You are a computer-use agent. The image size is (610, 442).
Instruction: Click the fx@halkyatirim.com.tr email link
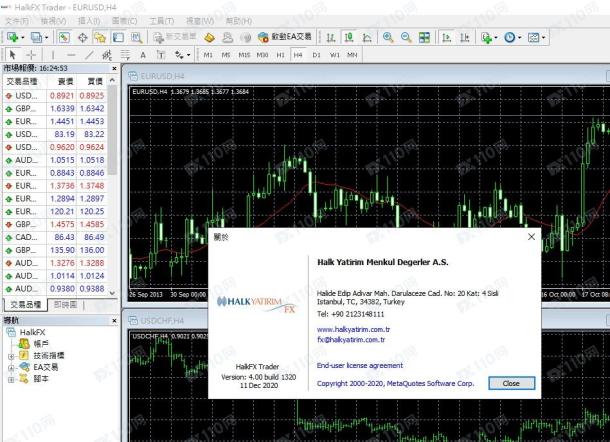351,340
